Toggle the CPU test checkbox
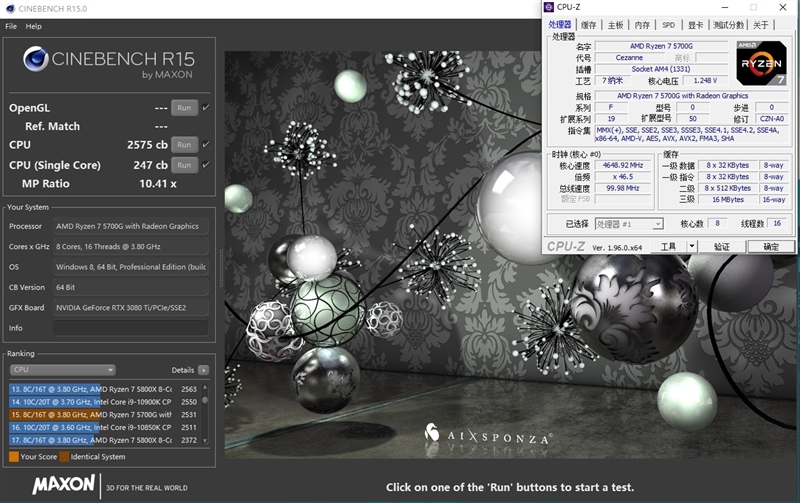The width and height of the screenshot is (800, 503). [206, 144]
